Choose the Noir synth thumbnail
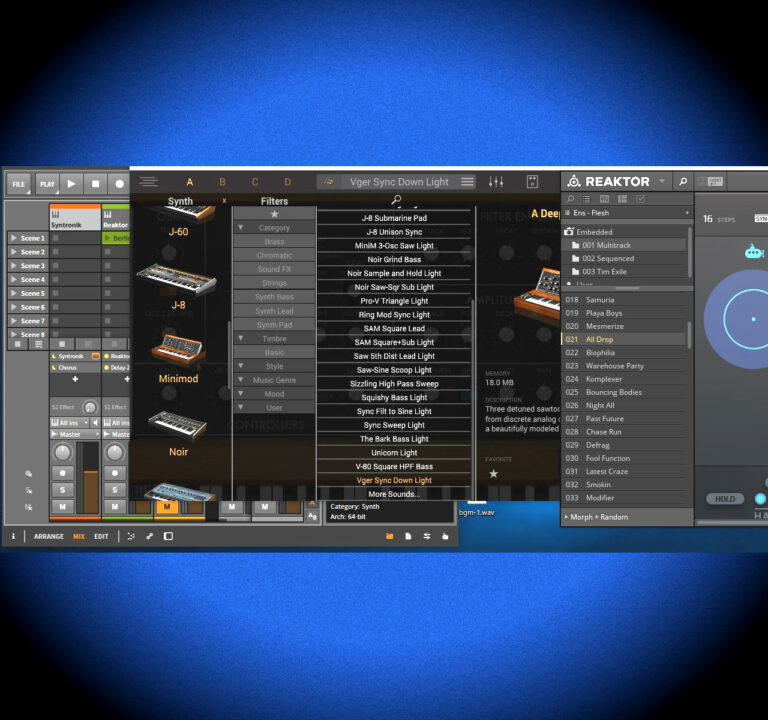768x720 pixels. [x=178, y=424]
